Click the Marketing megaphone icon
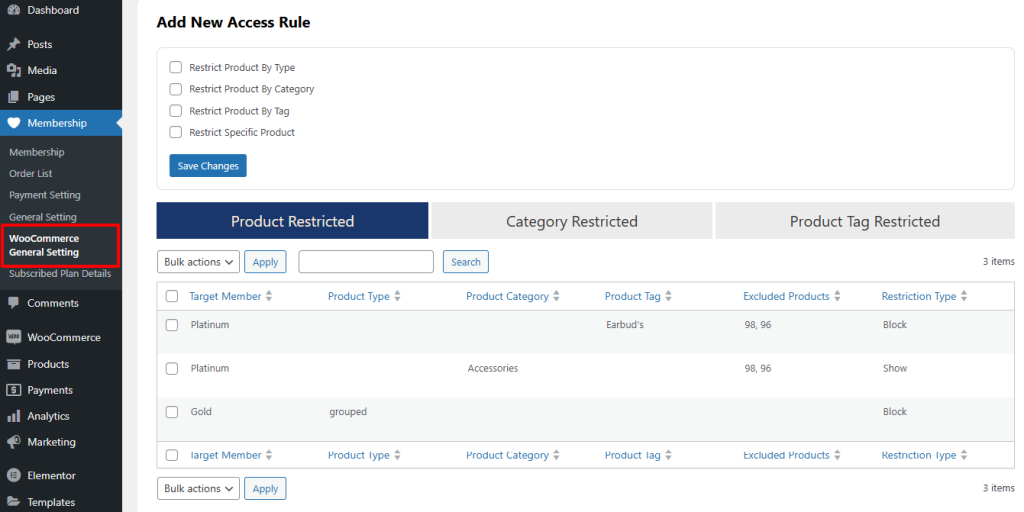The image size is (1024, 512). pyautogui.click(x=13, y=442)
